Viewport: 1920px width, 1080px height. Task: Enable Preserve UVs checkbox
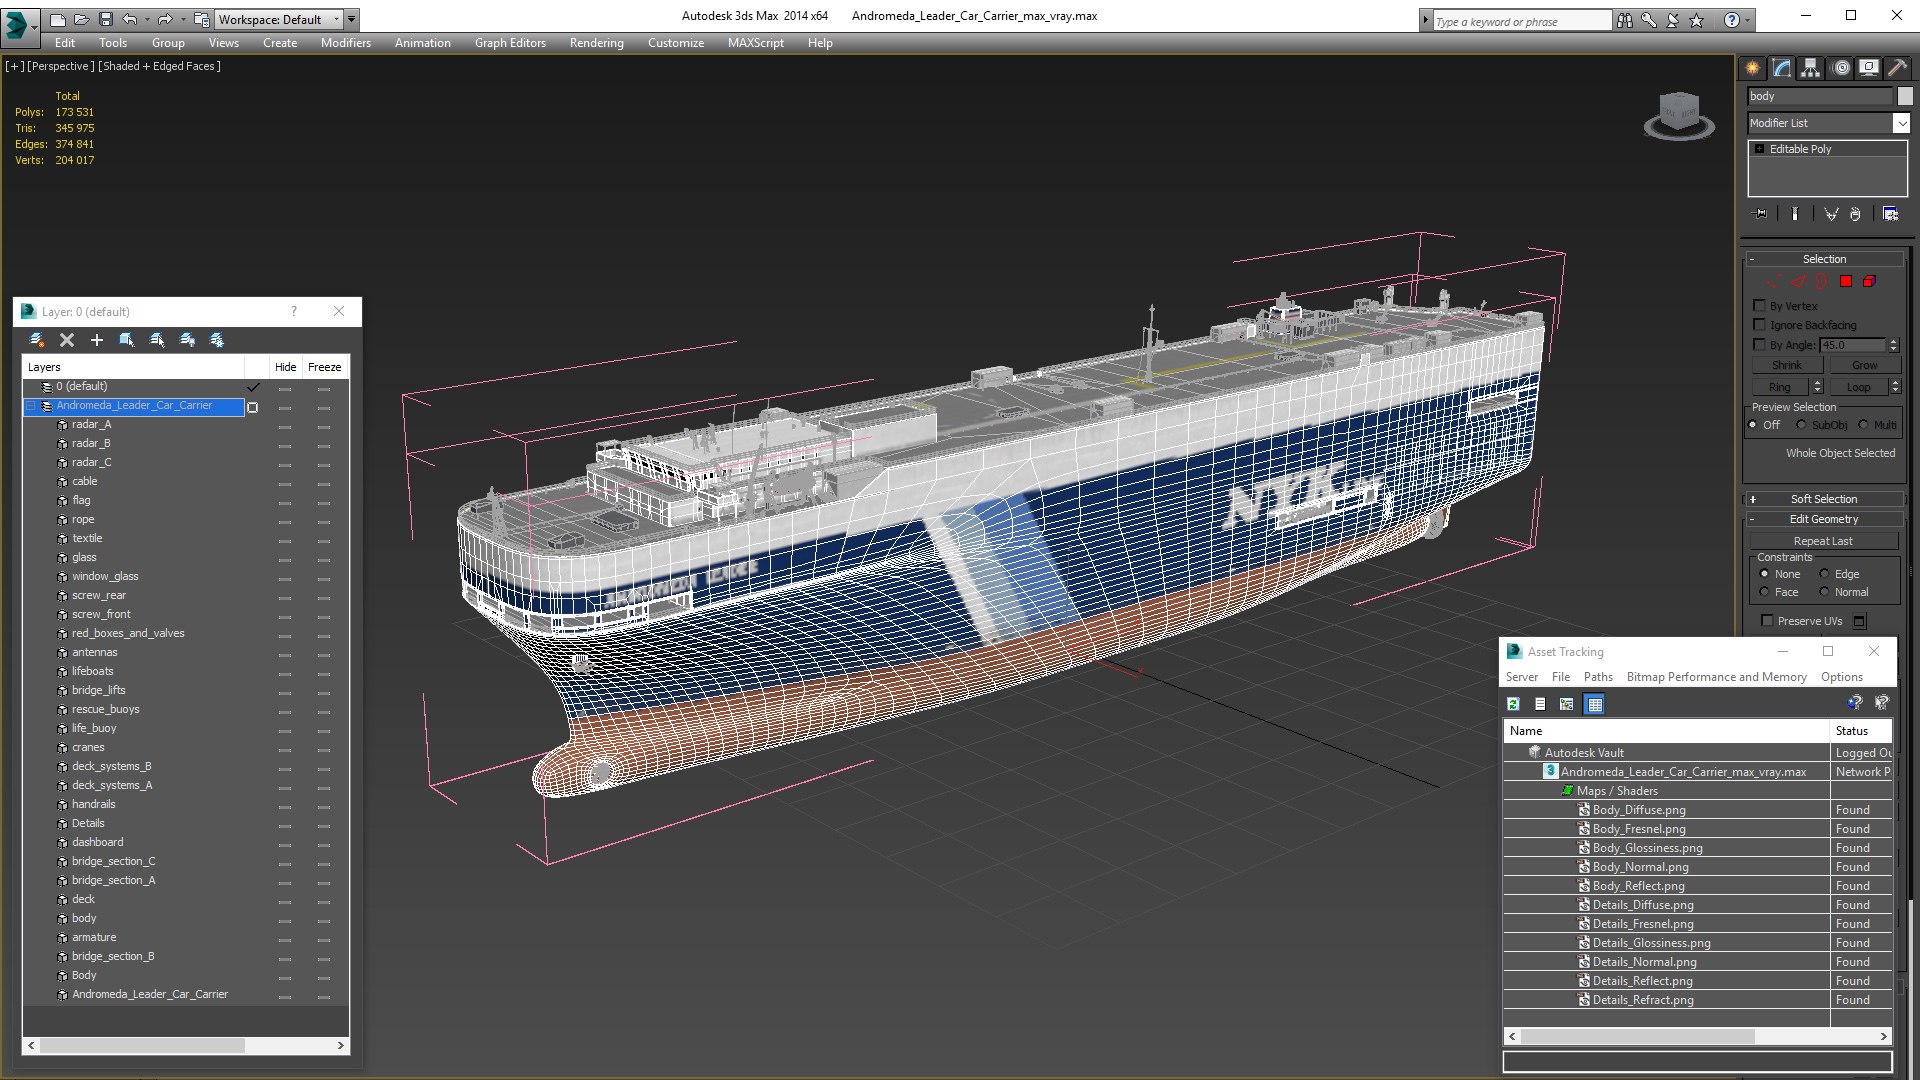(1767, 621)
